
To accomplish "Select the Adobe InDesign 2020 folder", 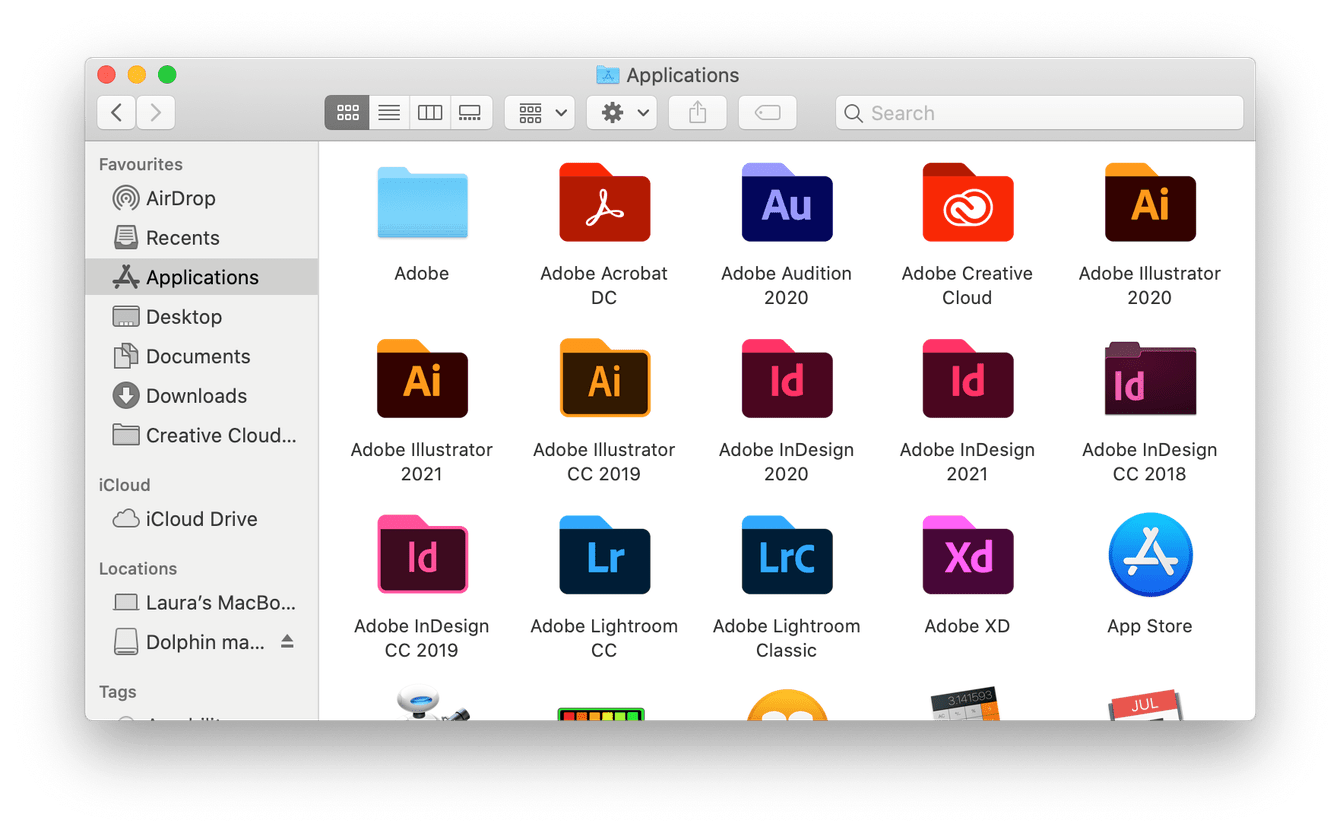I will click(x=786, y=379).
